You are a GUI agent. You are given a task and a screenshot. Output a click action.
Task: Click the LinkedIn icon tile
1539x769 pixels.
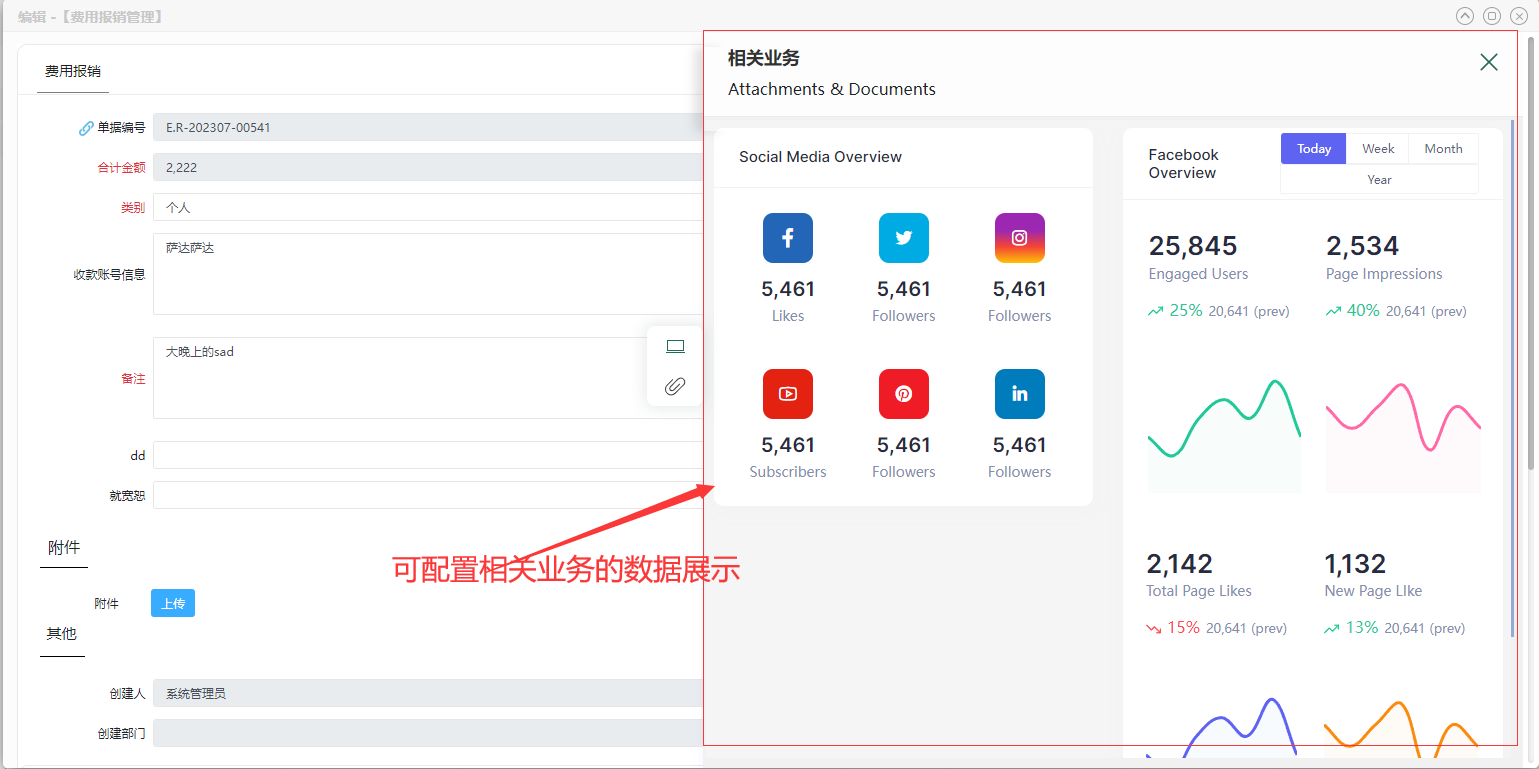pyautogui.click(x=1019, y=394)
